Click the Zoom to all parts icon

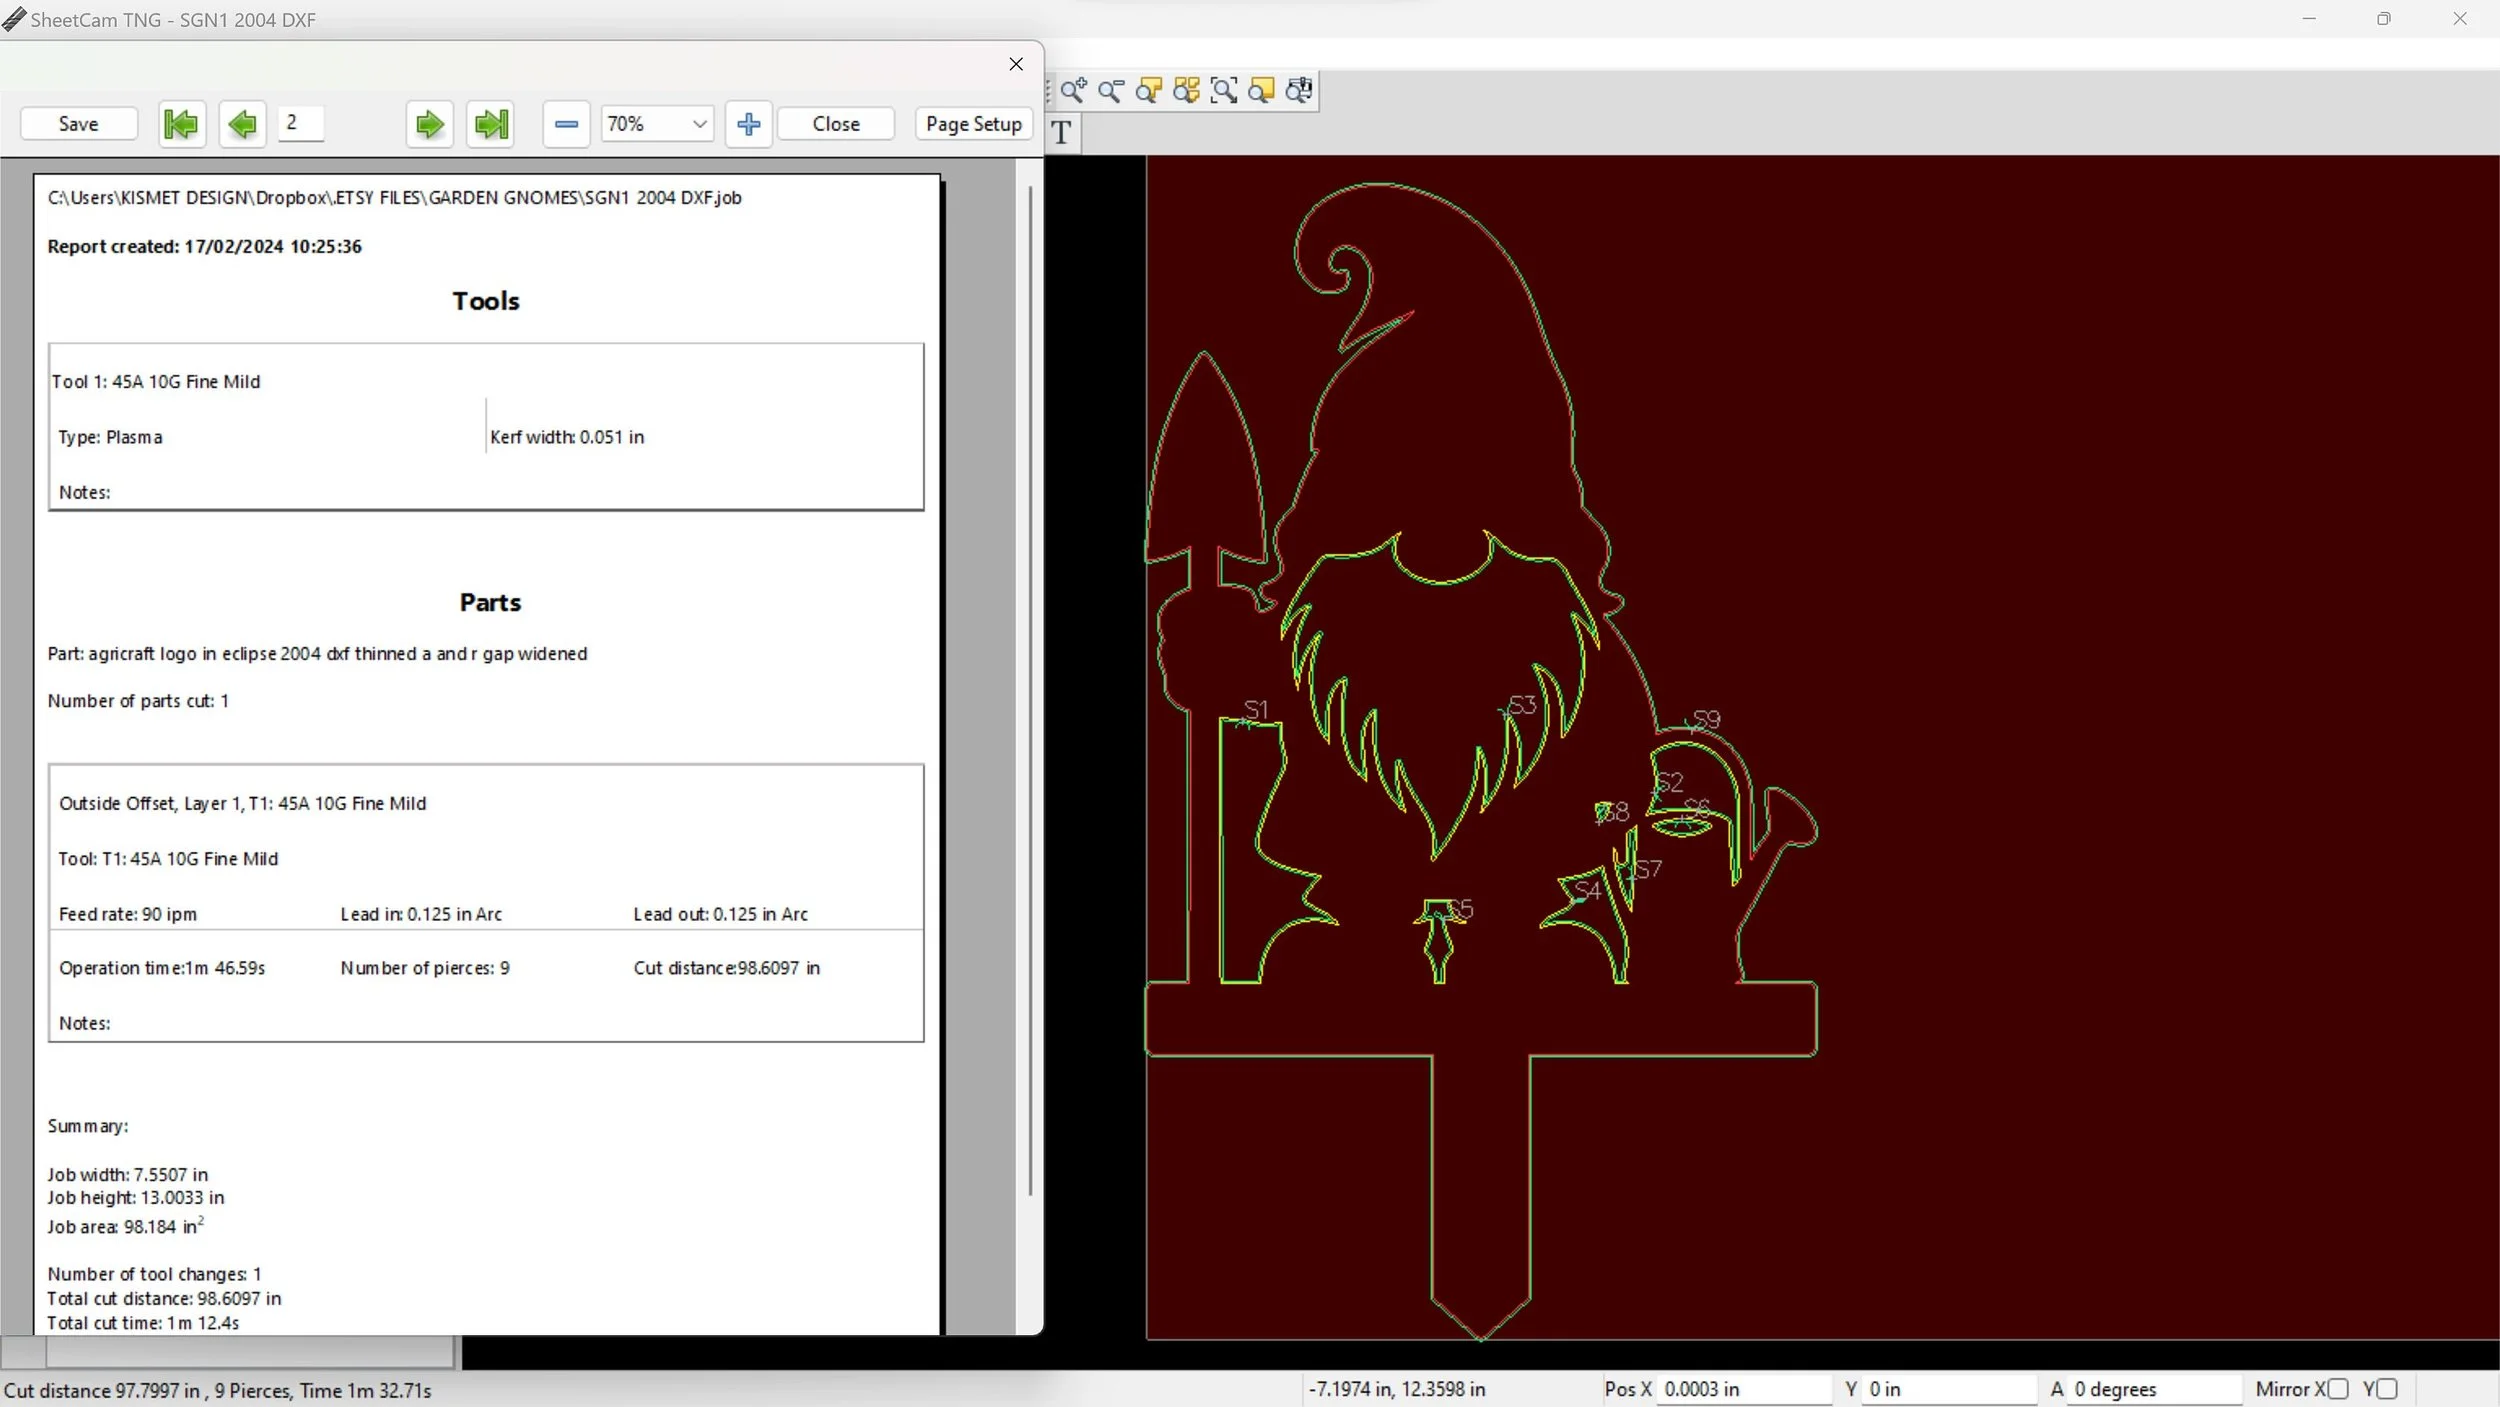(x=1186, y=91)
